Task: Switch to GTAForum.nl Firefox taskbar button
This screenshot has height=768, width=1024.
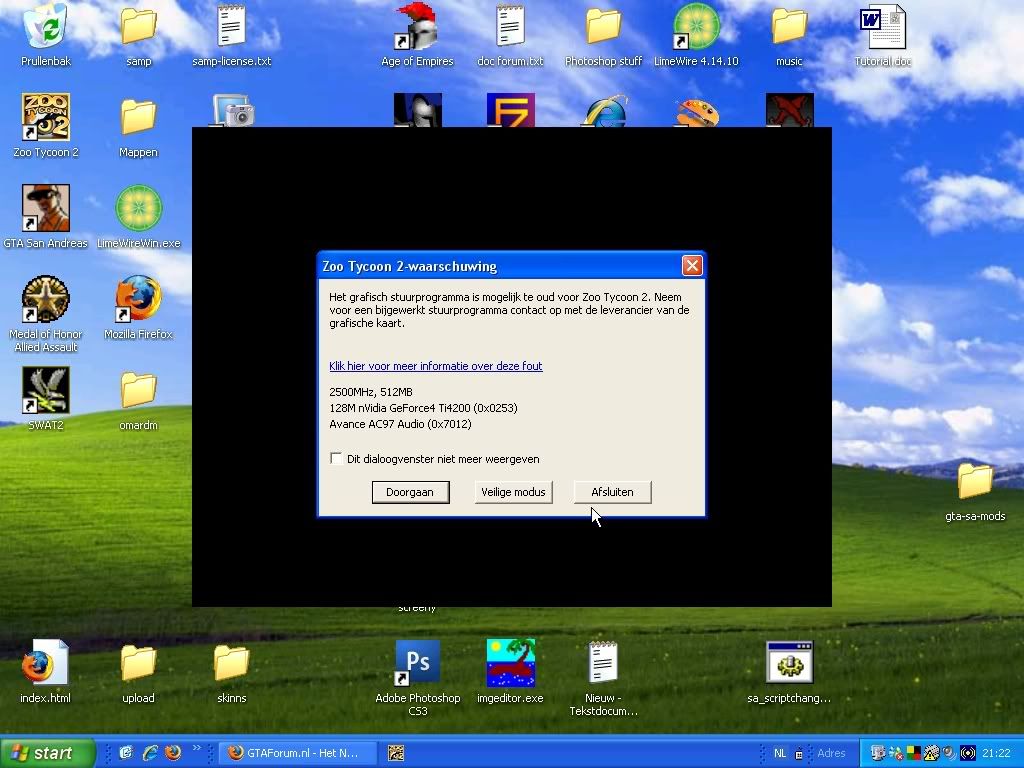Action: point(297,753)
